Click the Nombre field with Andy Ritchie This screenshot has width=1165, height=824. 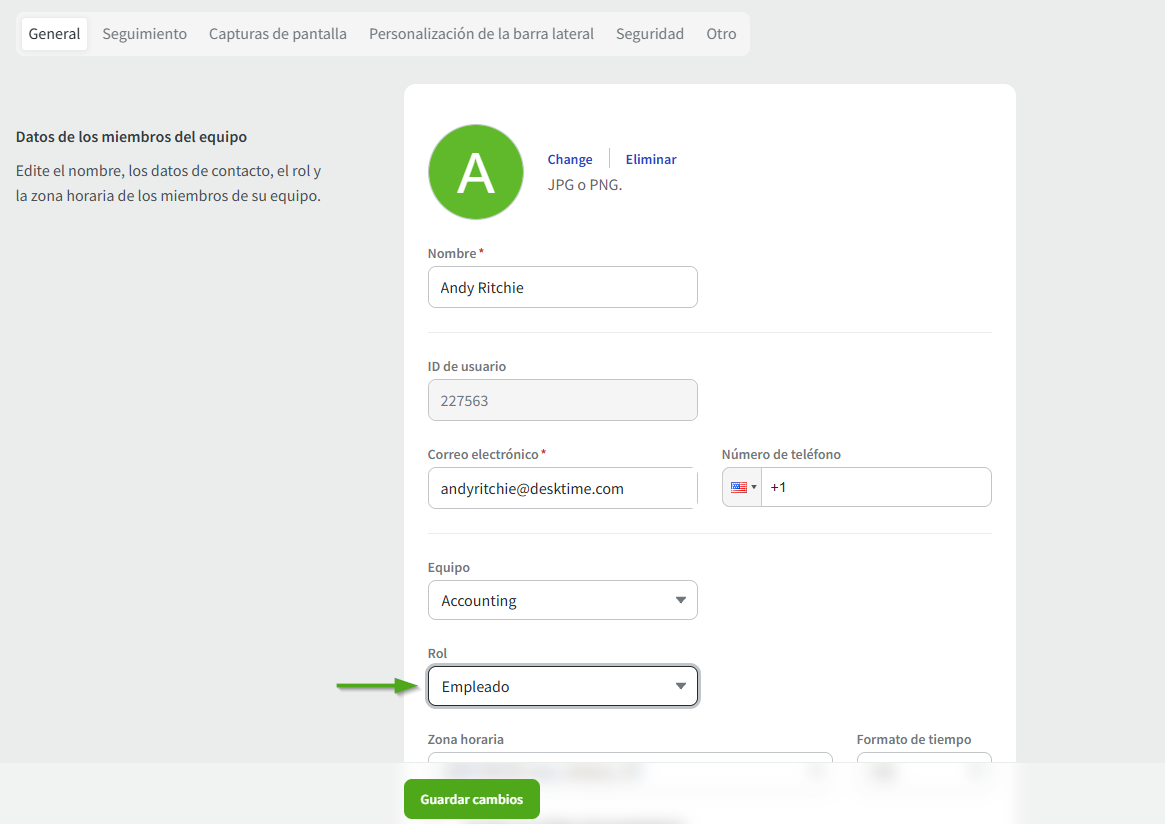562,287
